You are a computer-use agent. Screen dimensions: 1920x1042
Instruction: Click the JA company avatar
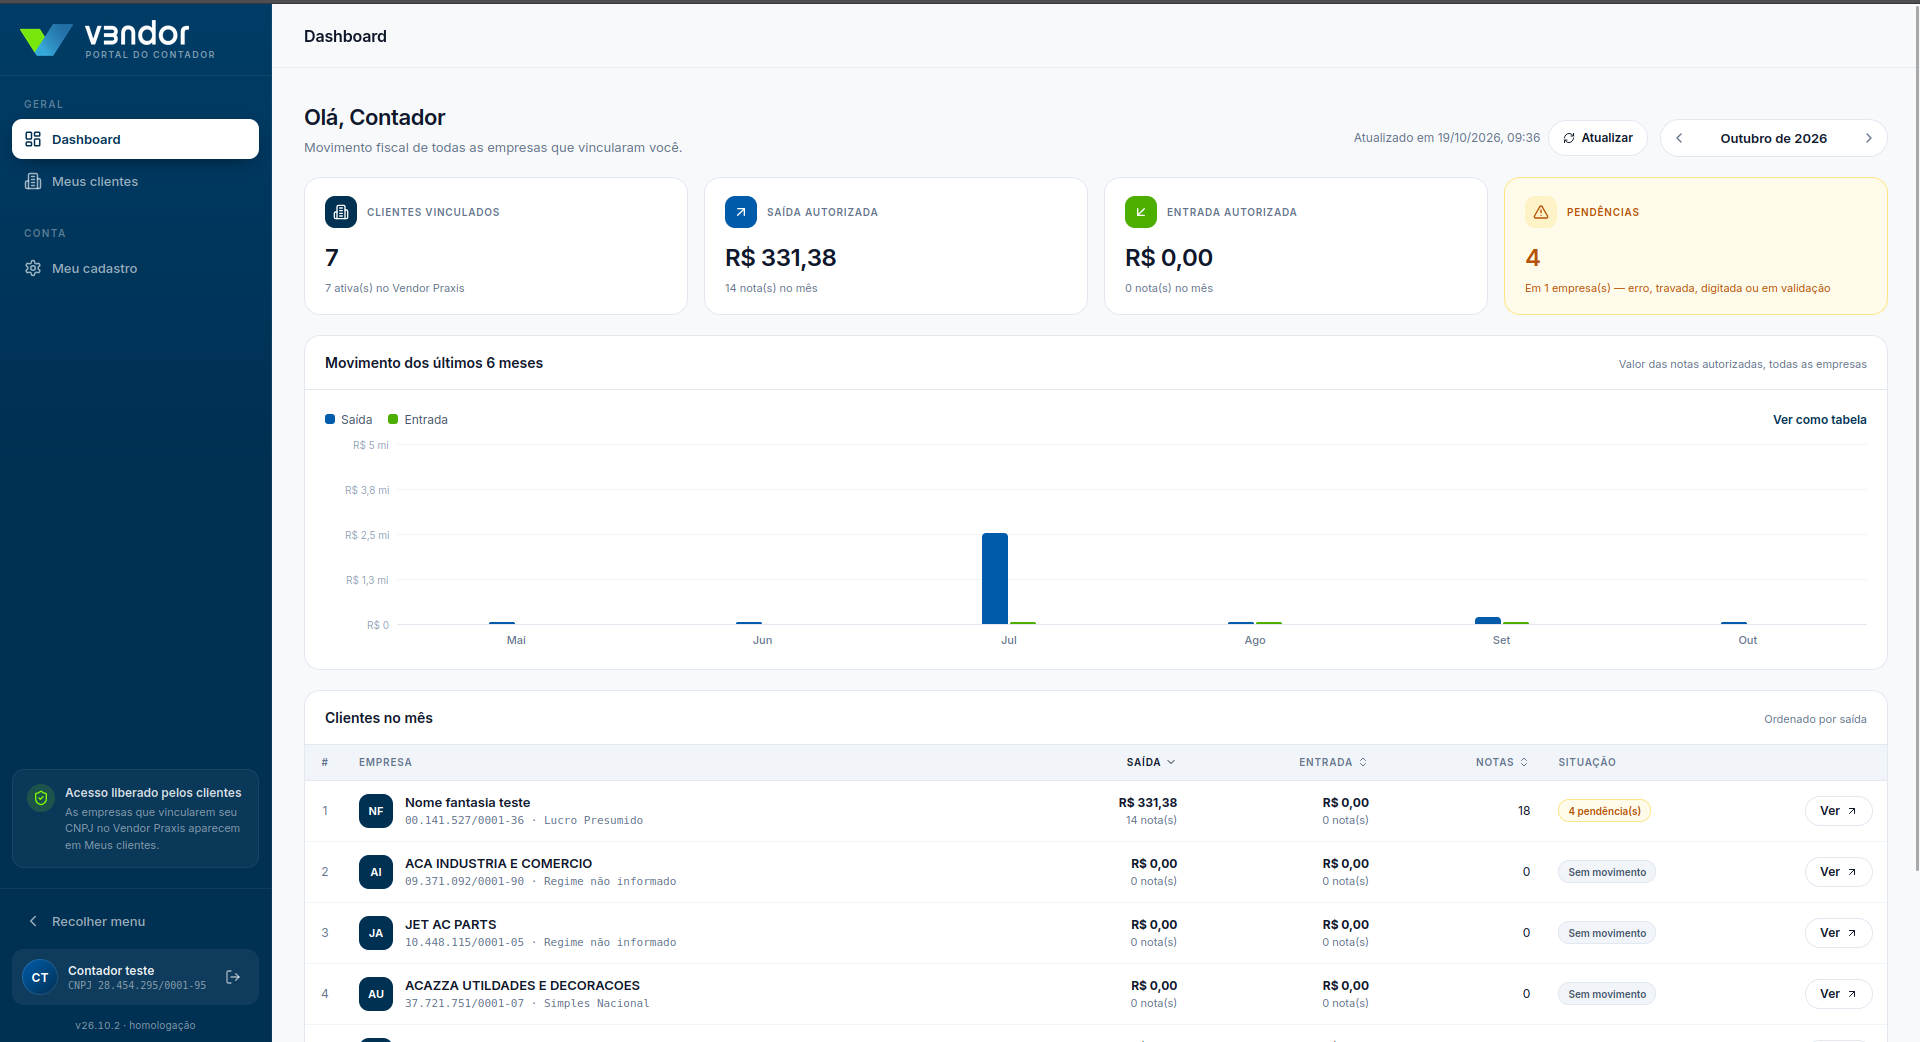[x=376, y=933]
